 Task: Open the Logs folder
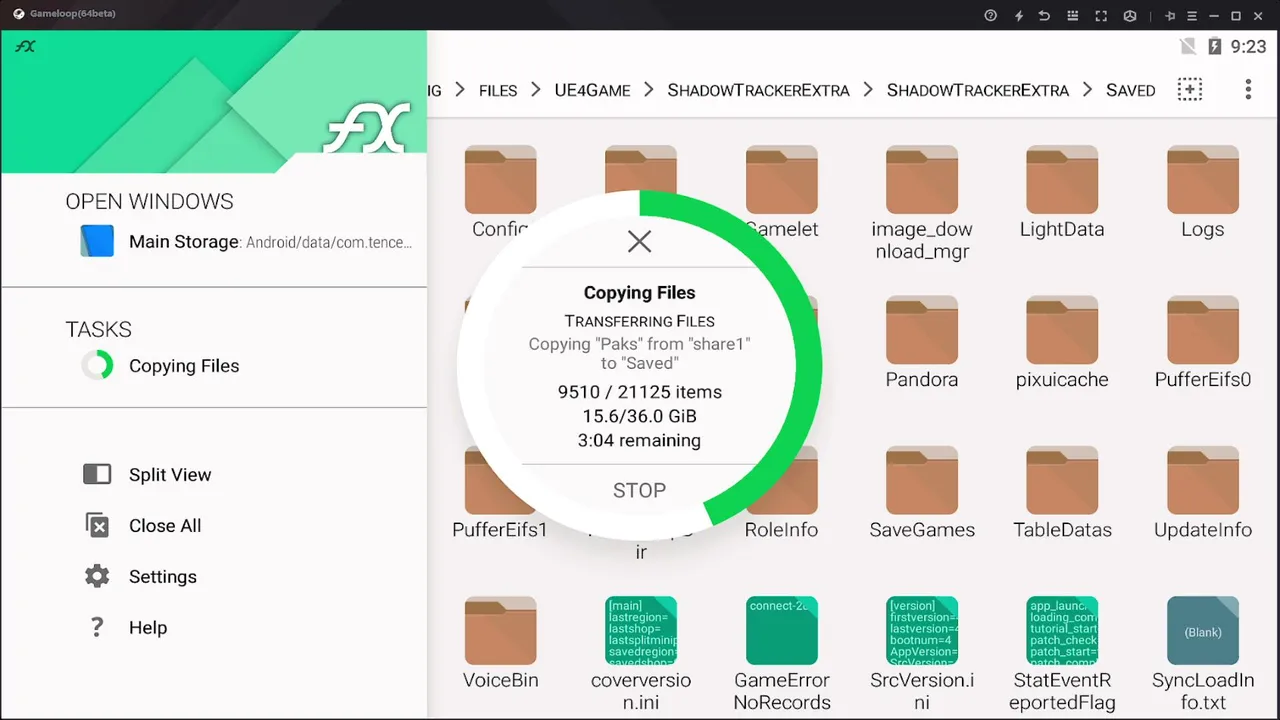1202,192
